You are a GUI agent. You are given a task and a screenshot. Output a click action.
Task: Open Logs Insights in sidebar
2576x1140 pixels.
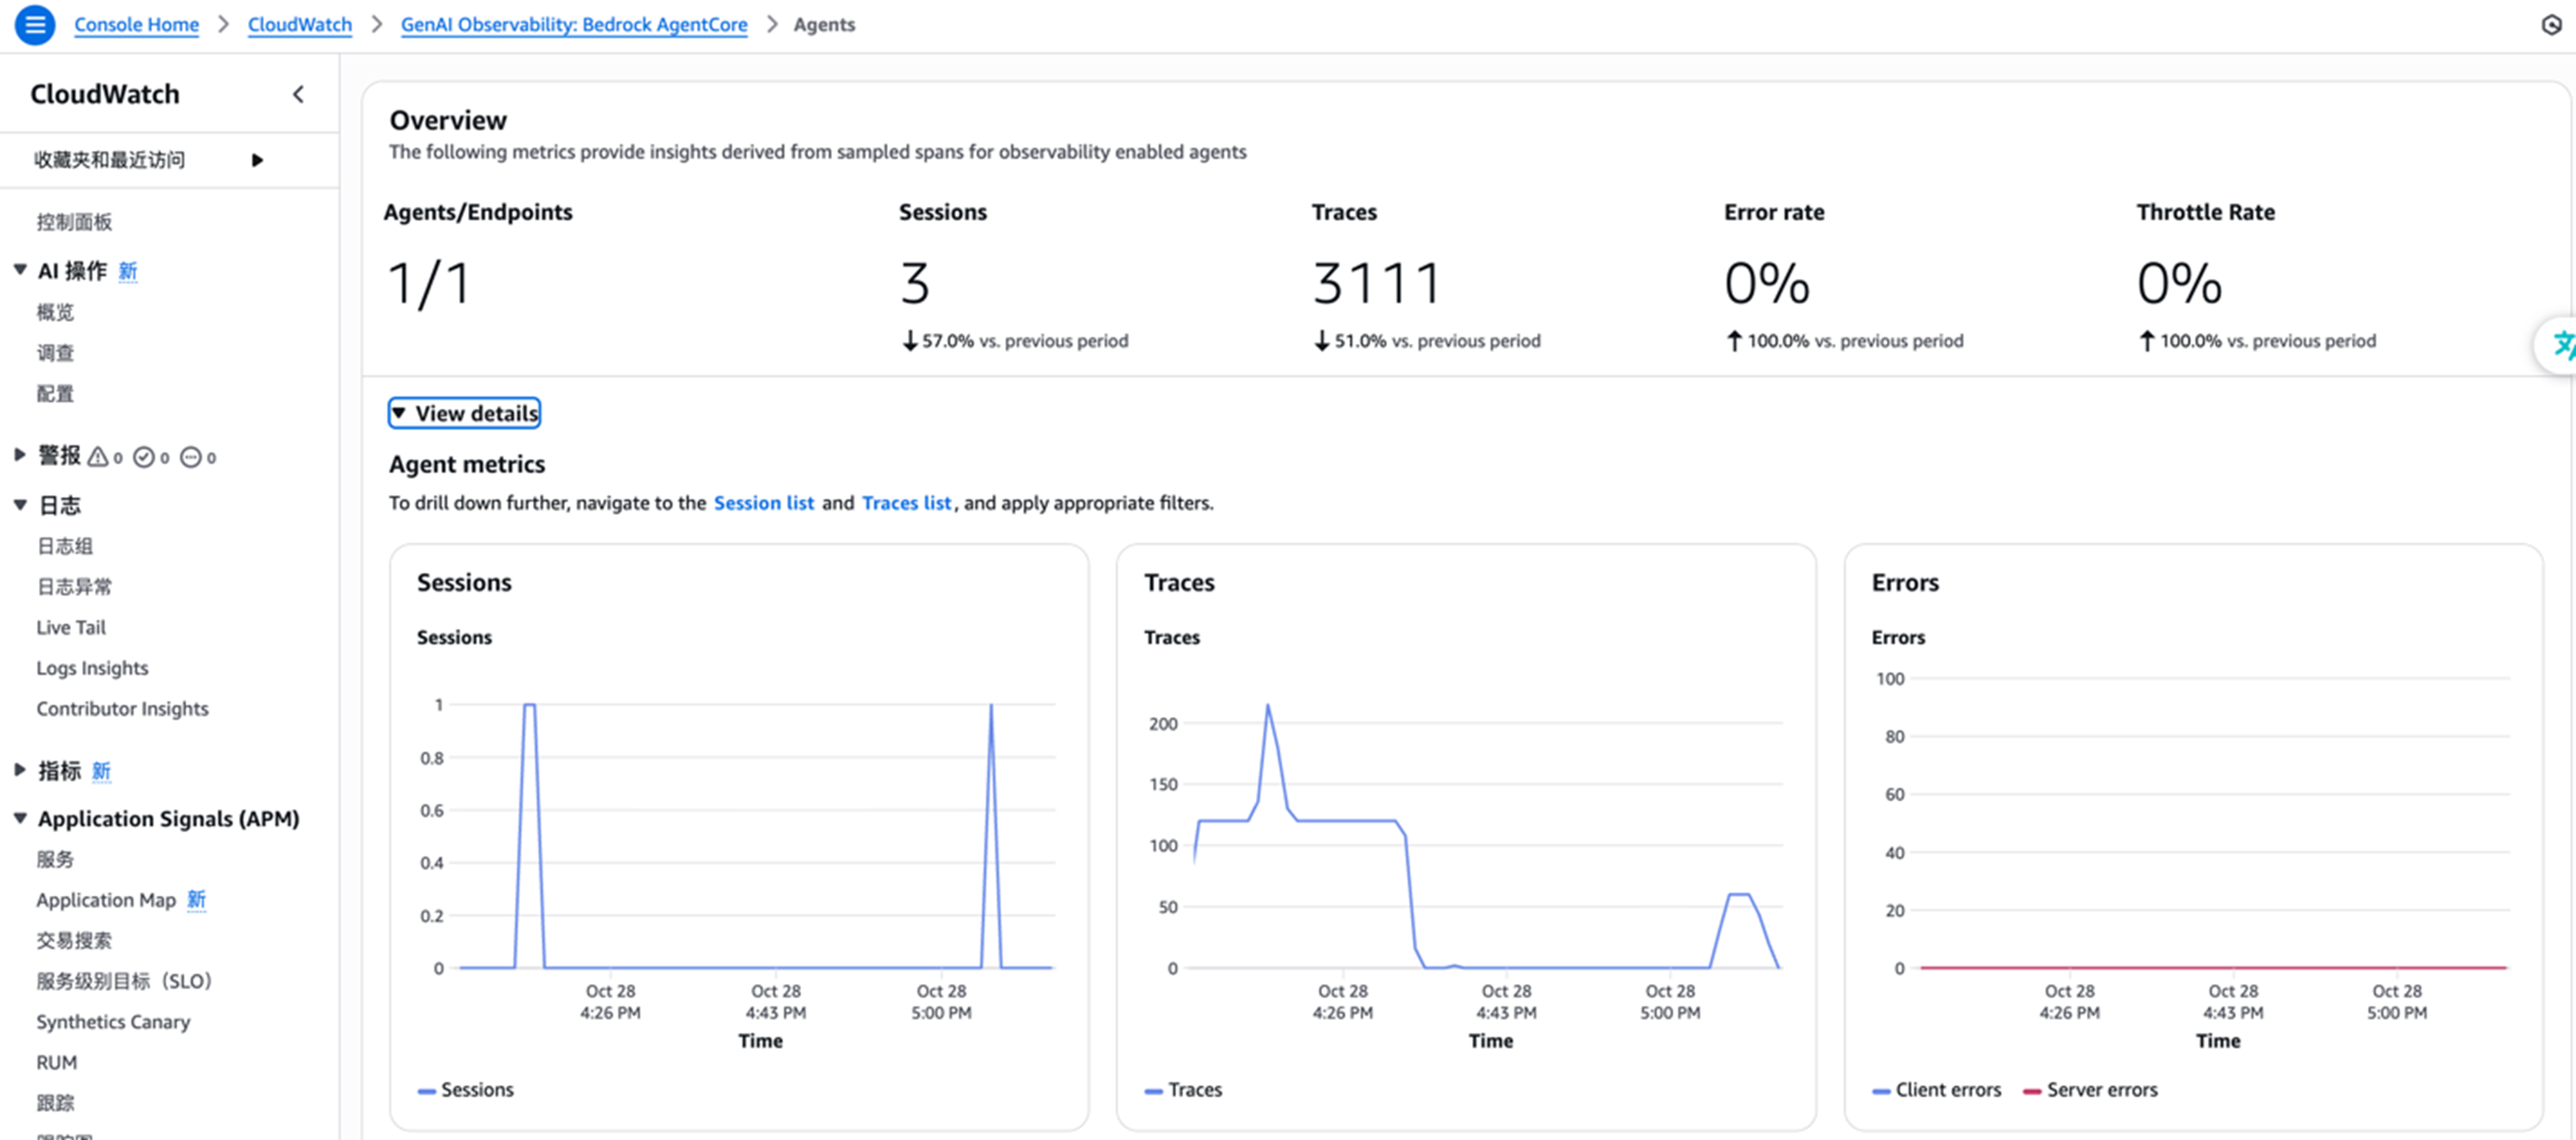point(92,668)
